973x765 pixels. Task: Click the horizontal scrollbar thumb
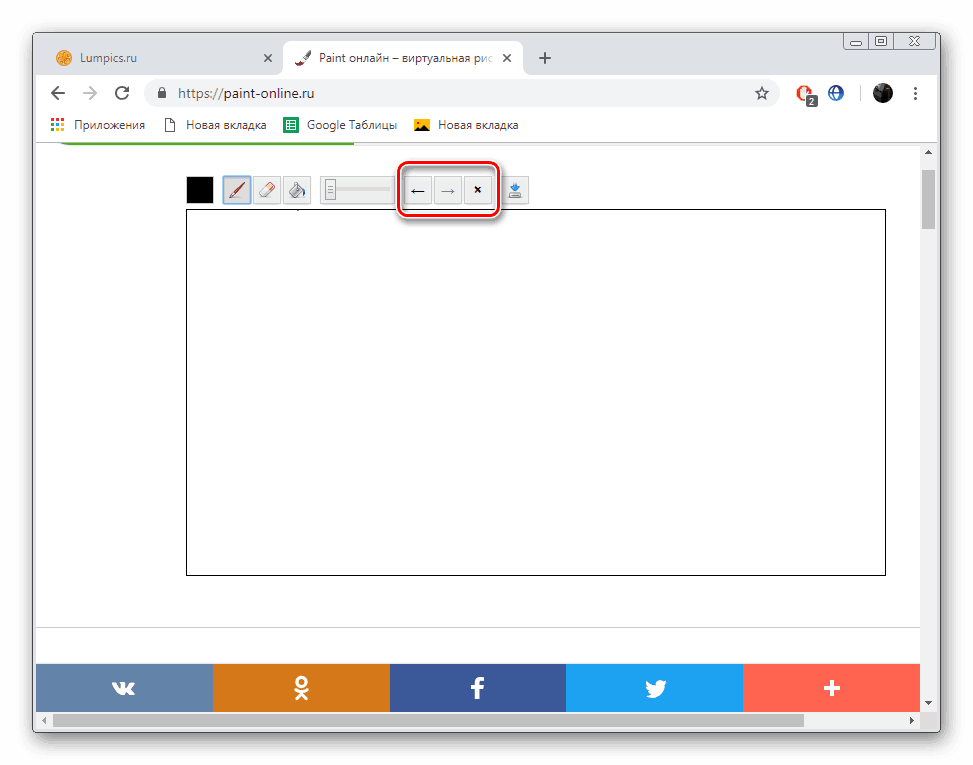[428, 720]
